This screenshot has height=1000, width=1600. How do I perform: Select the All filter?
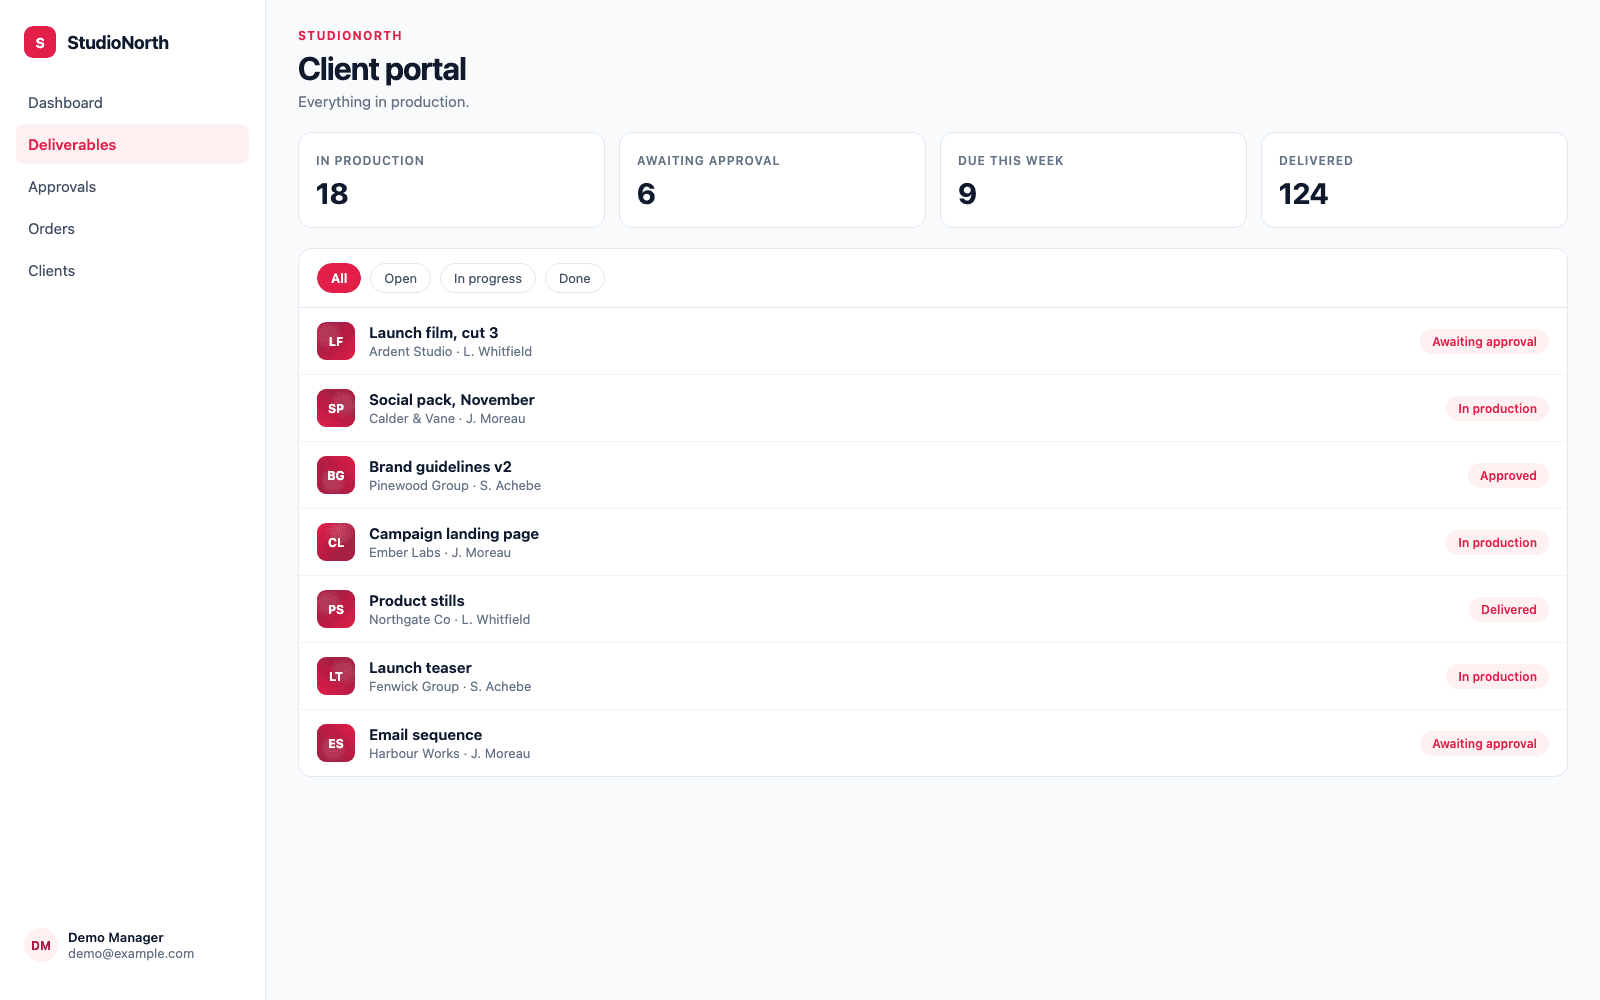pyautogui.click(x=339, y=278)
